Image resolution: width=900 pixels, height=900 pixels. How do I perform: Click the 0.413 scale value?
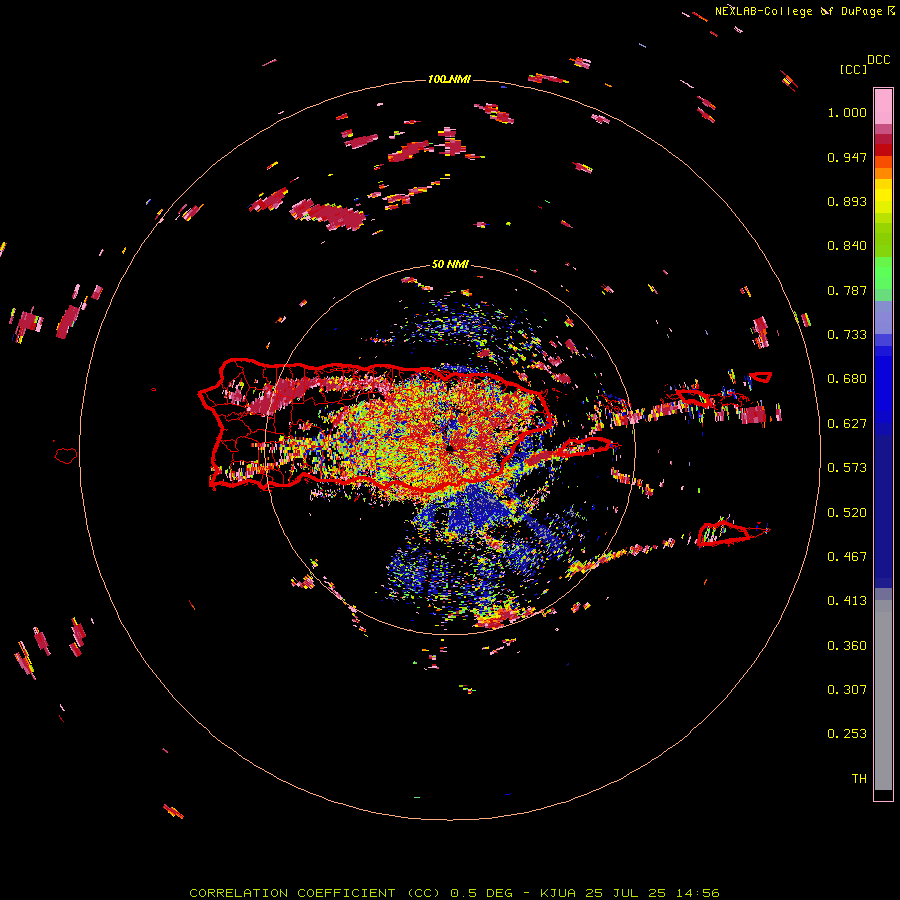(847, 601)
